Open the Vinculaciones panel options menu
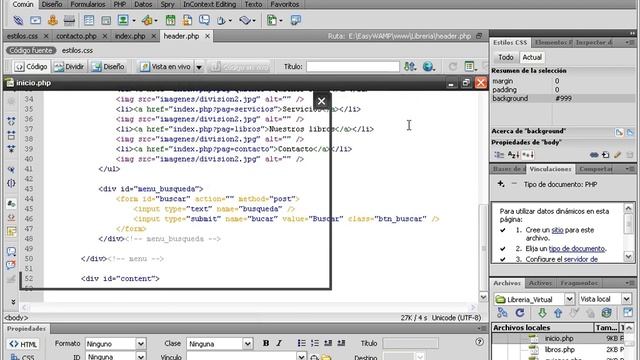 click(630, 169)
